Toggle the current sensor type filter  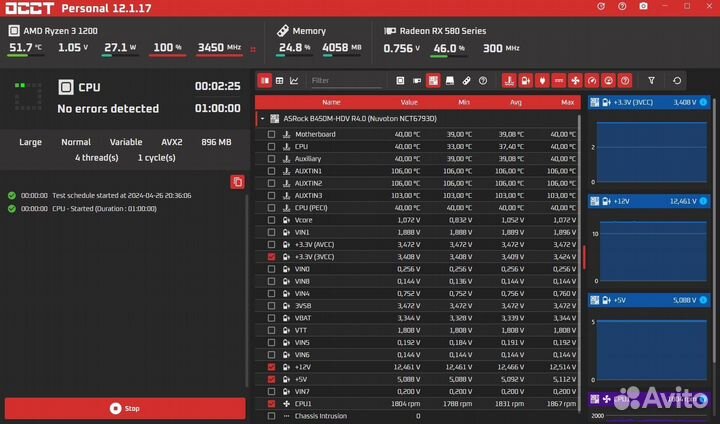[558, 80]
